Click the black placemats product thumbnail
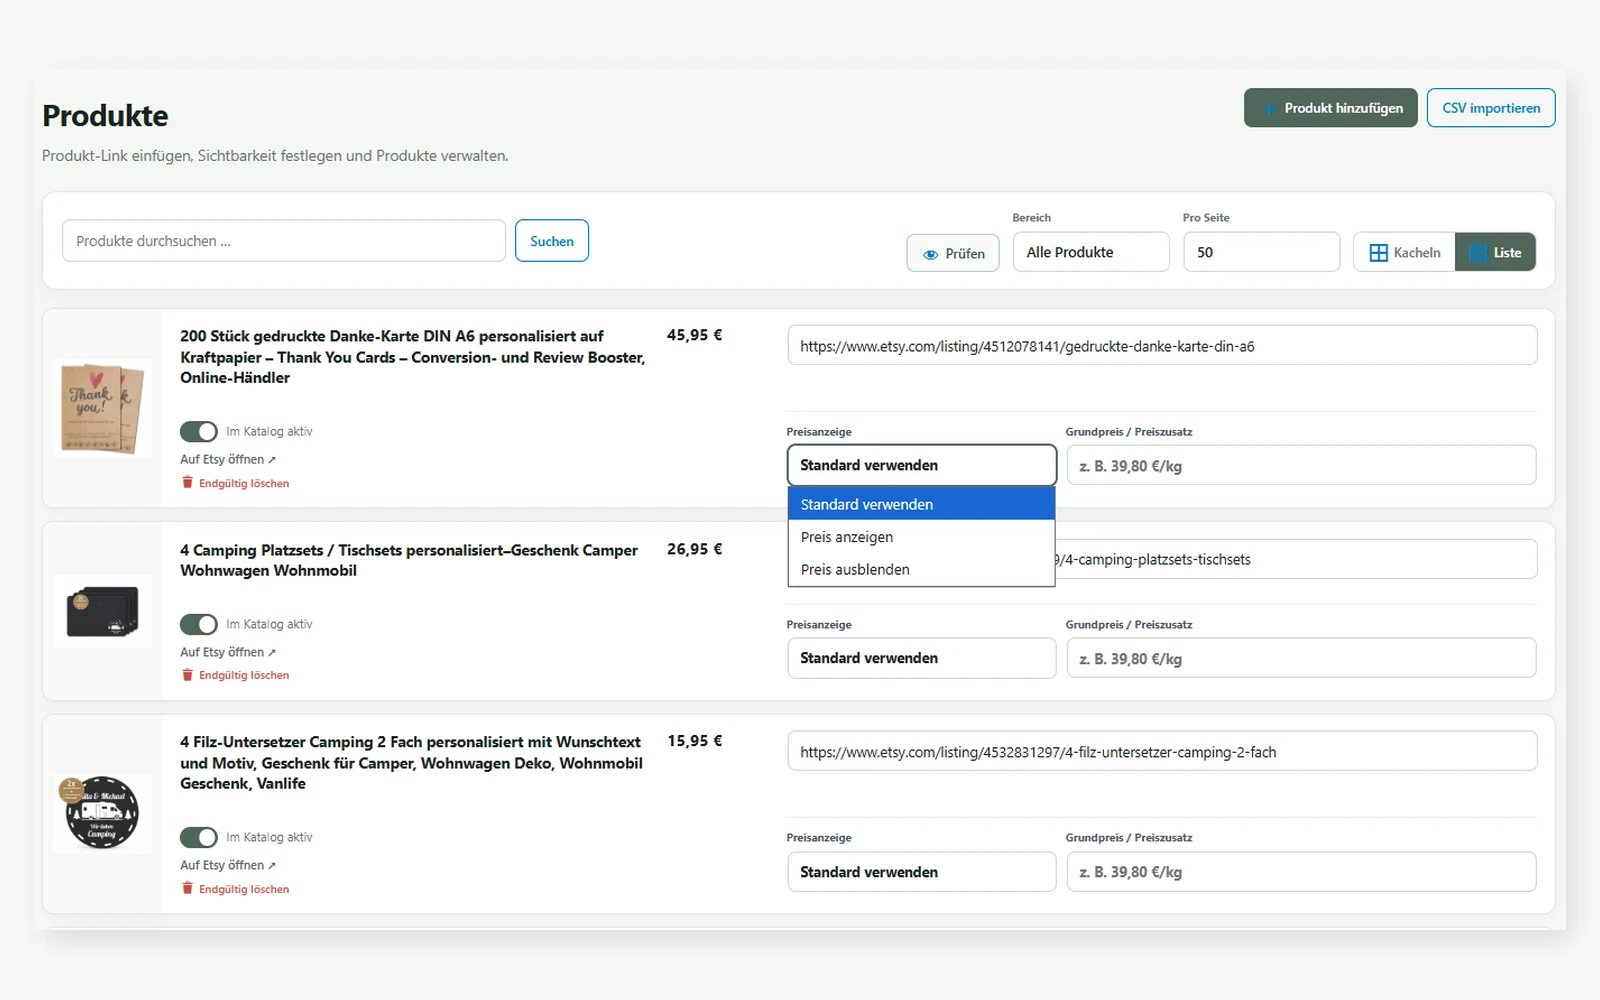The width and height of the screenshot is (1600, 1000). (102, 611)
